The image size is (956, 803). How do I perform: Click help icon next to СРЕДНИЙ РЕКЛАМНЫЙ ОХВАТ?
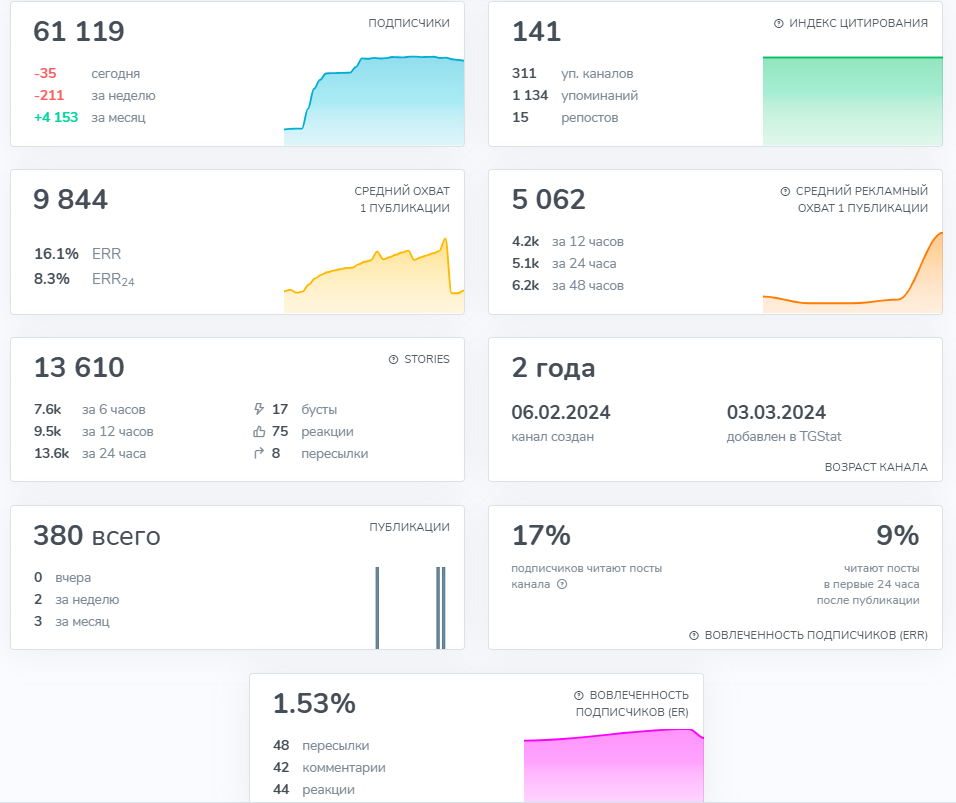(785, 191)
